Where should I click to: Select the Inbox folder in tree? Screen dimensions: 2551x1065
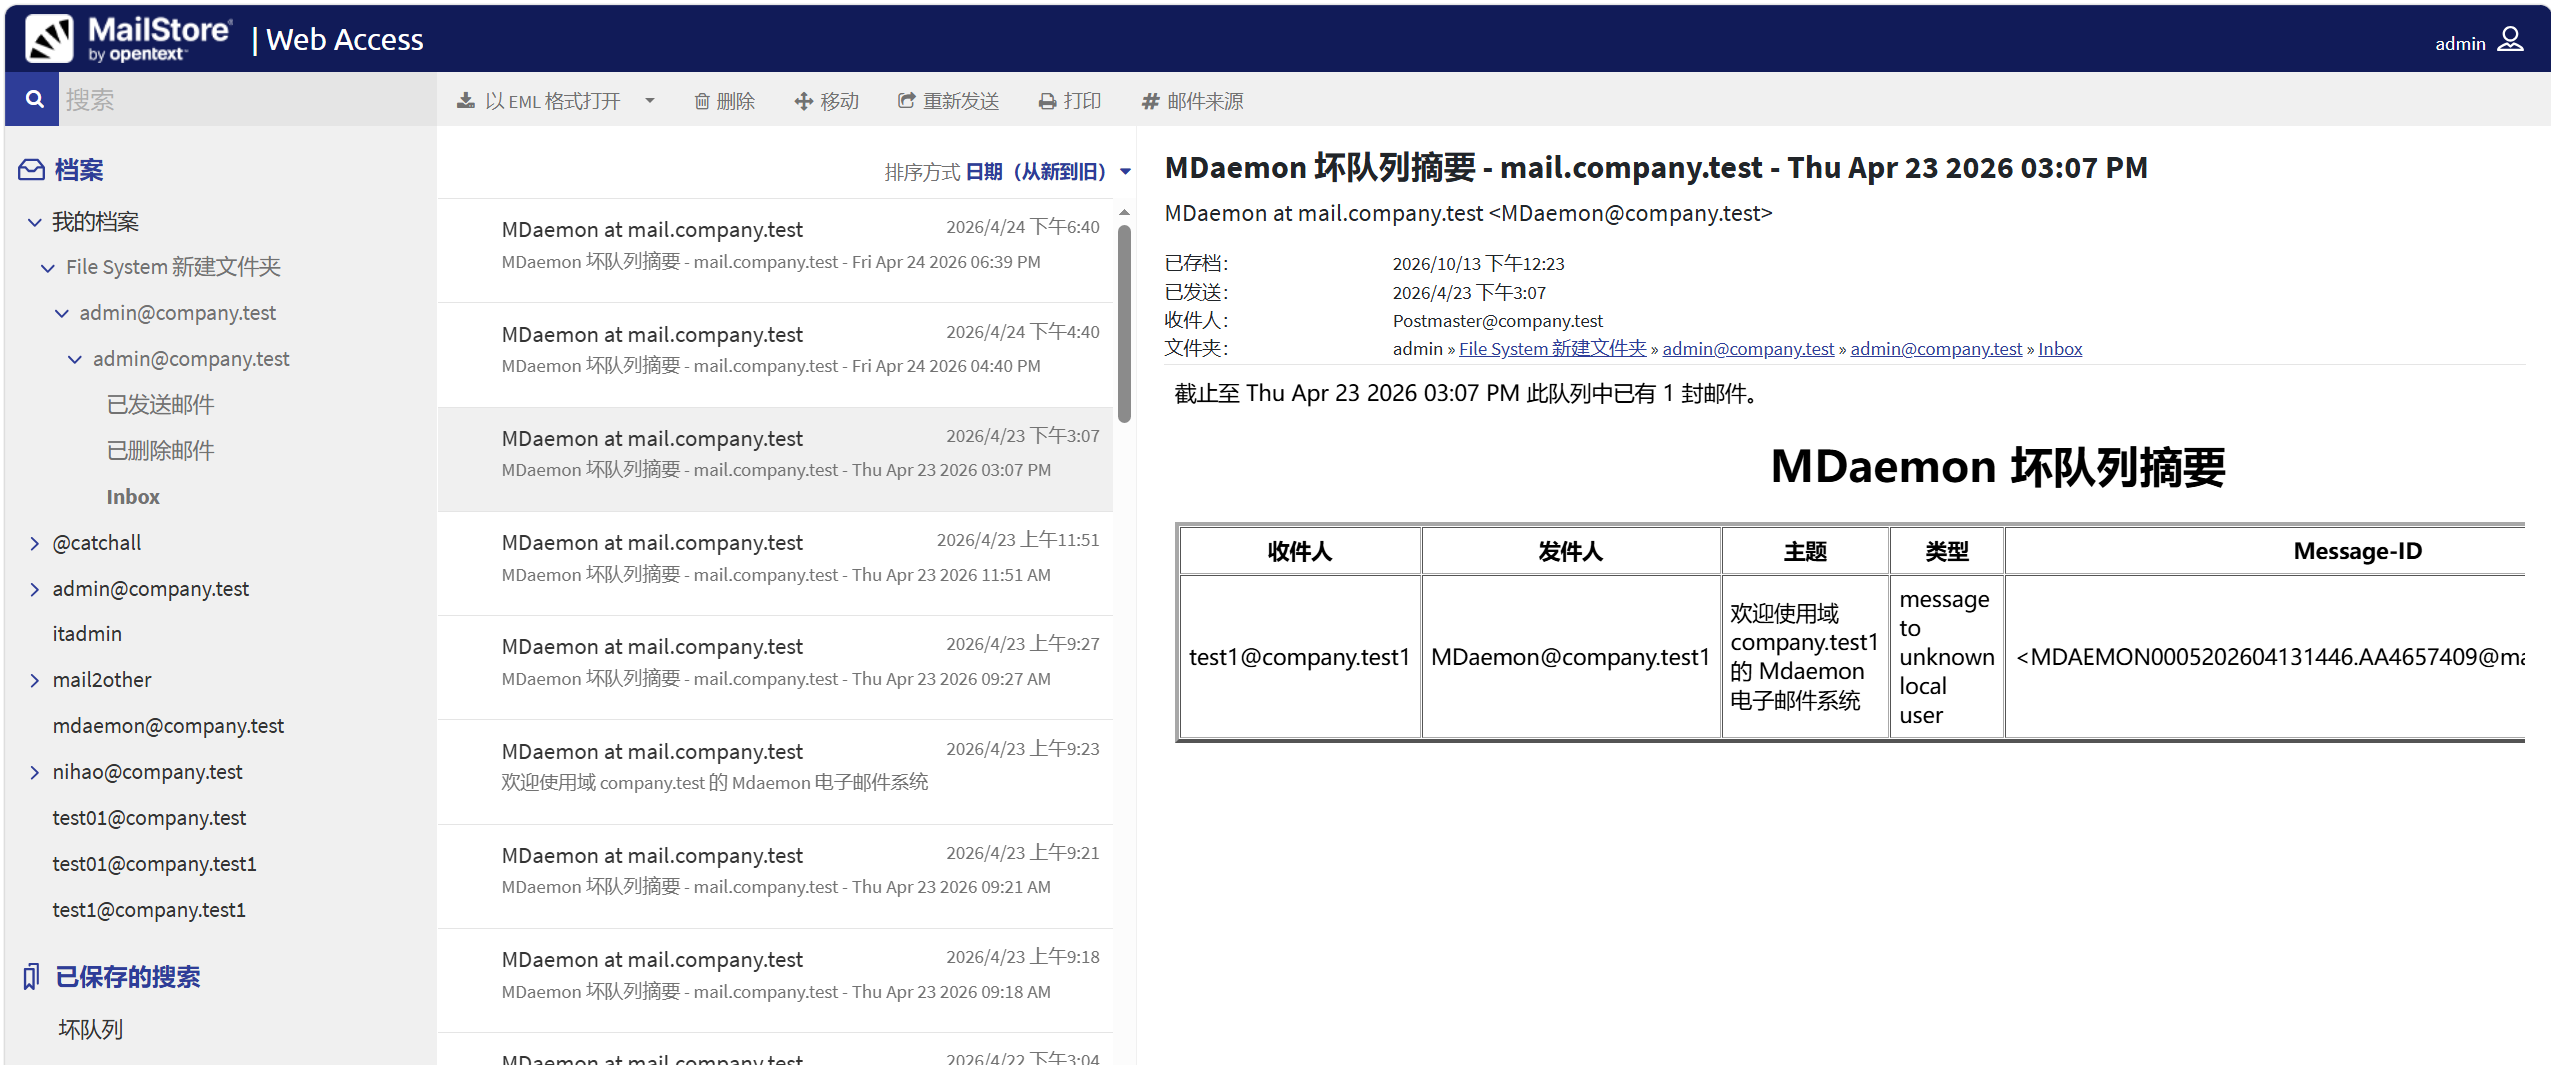[133, 497]
